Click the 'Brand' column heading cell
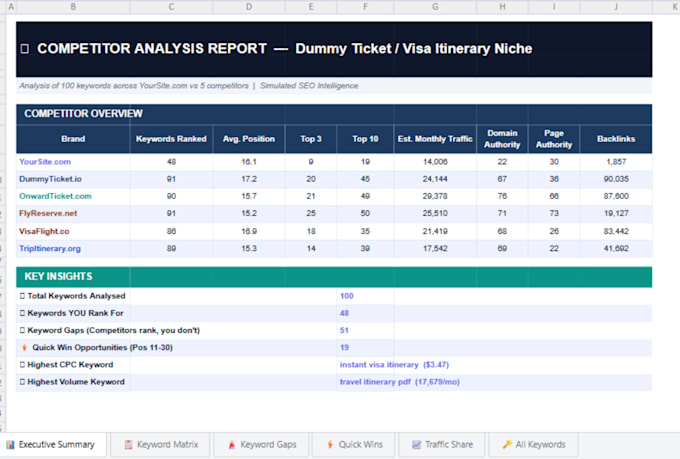Viewport: 680px width, 459px height. coord(73,139)
